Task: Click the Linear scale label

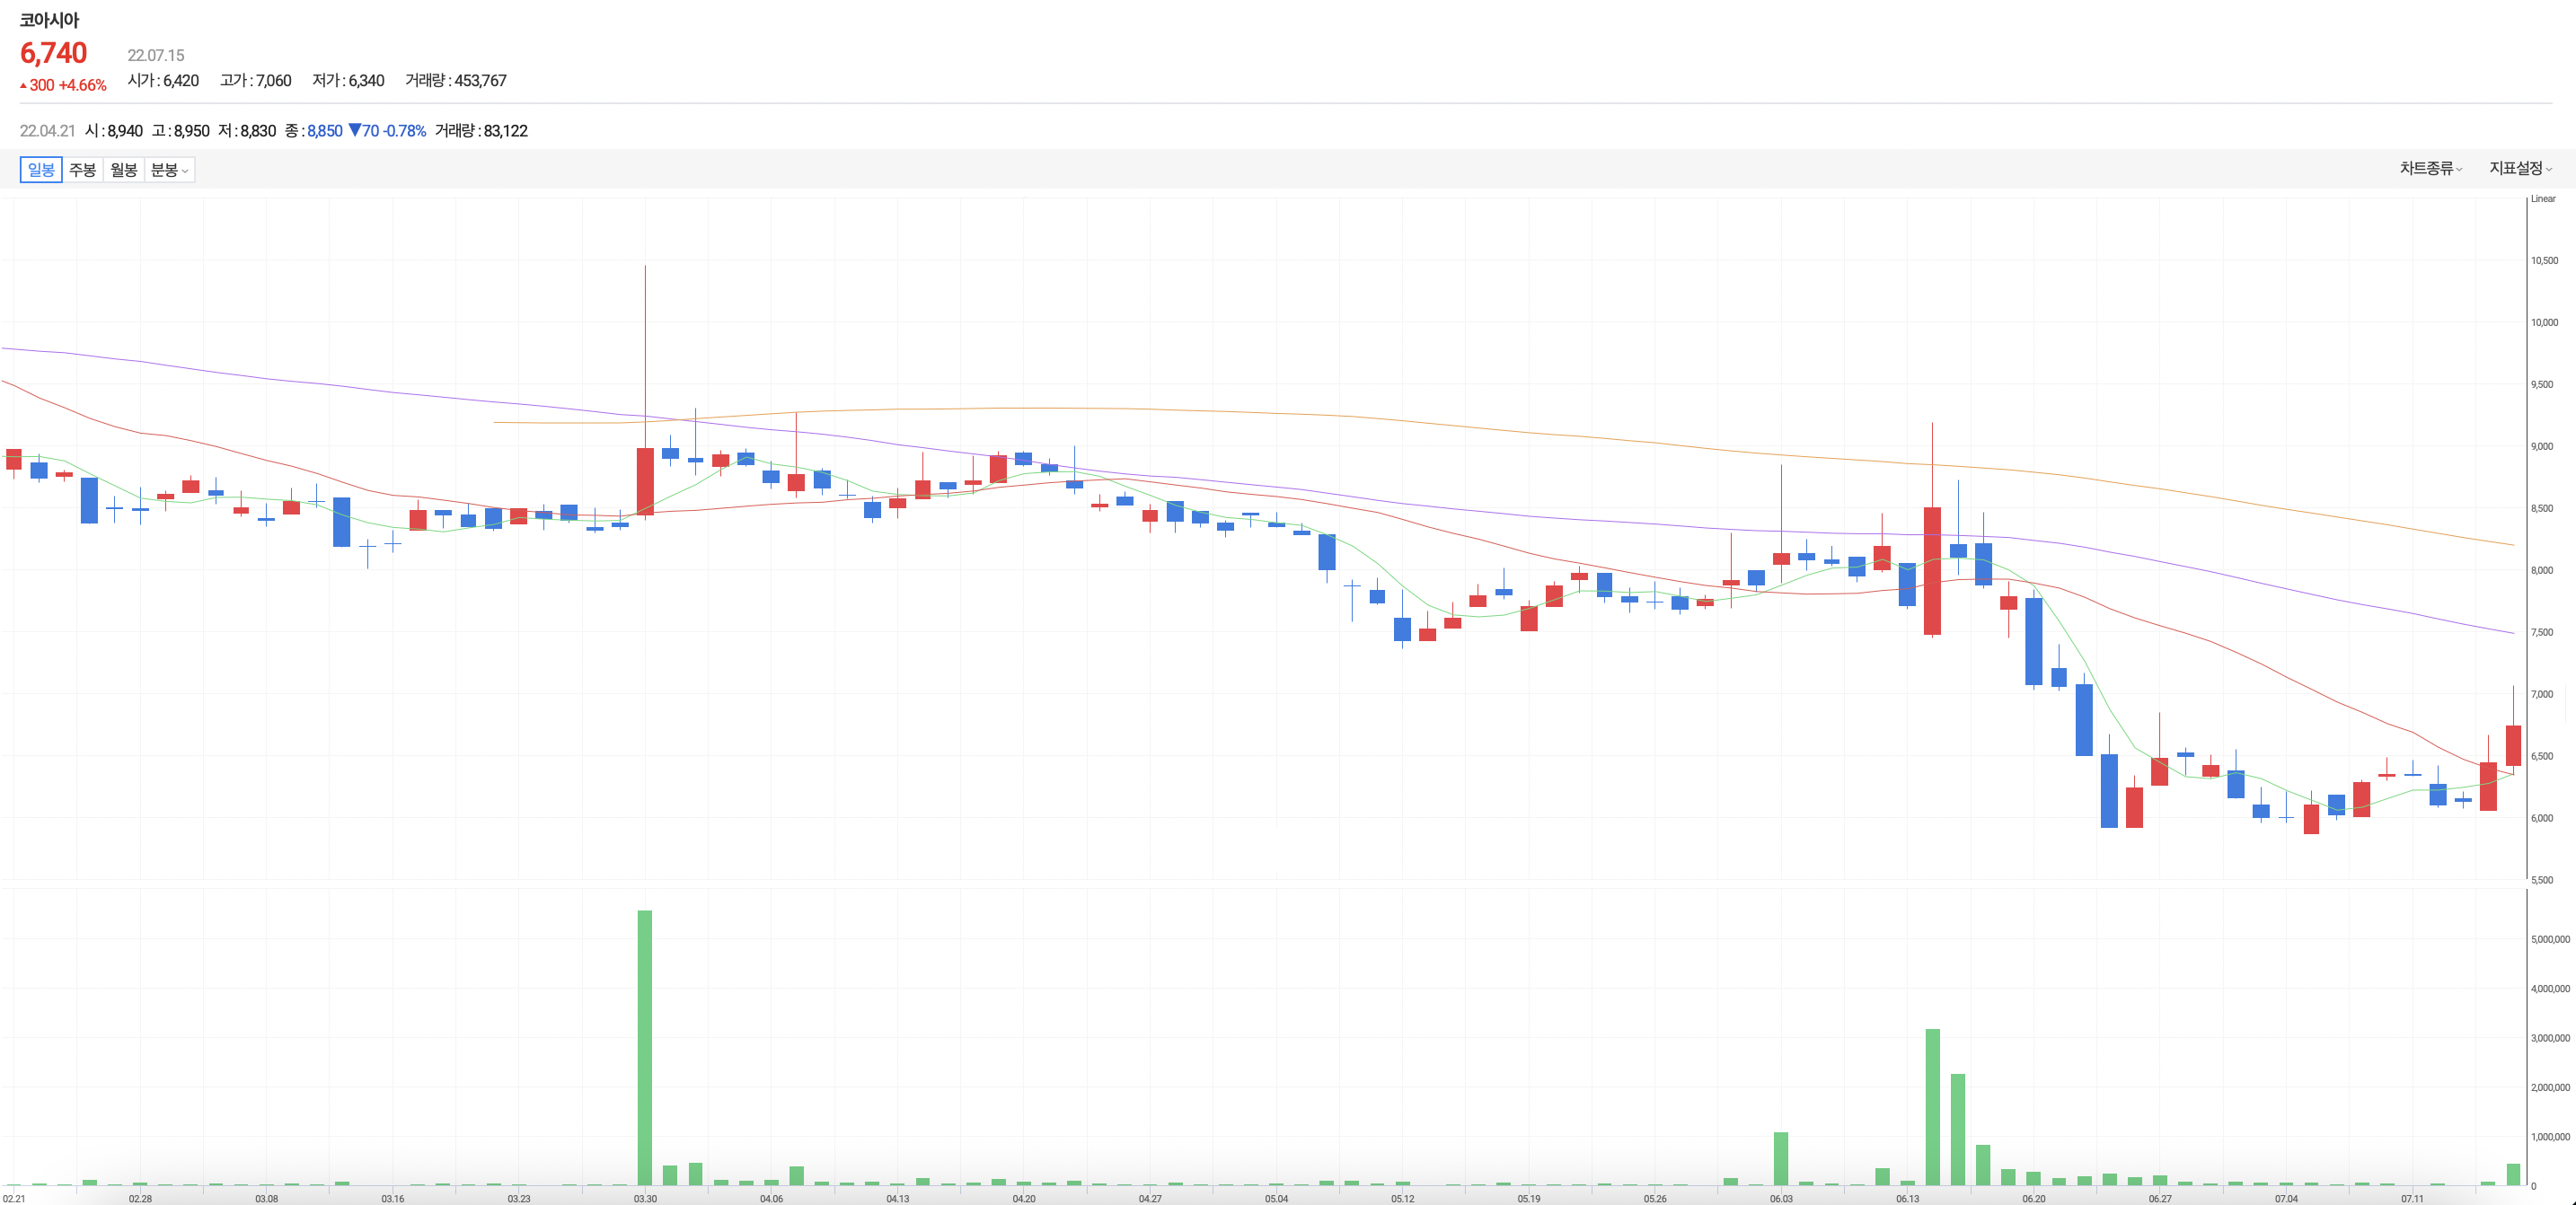Action: coord(2543,199)
